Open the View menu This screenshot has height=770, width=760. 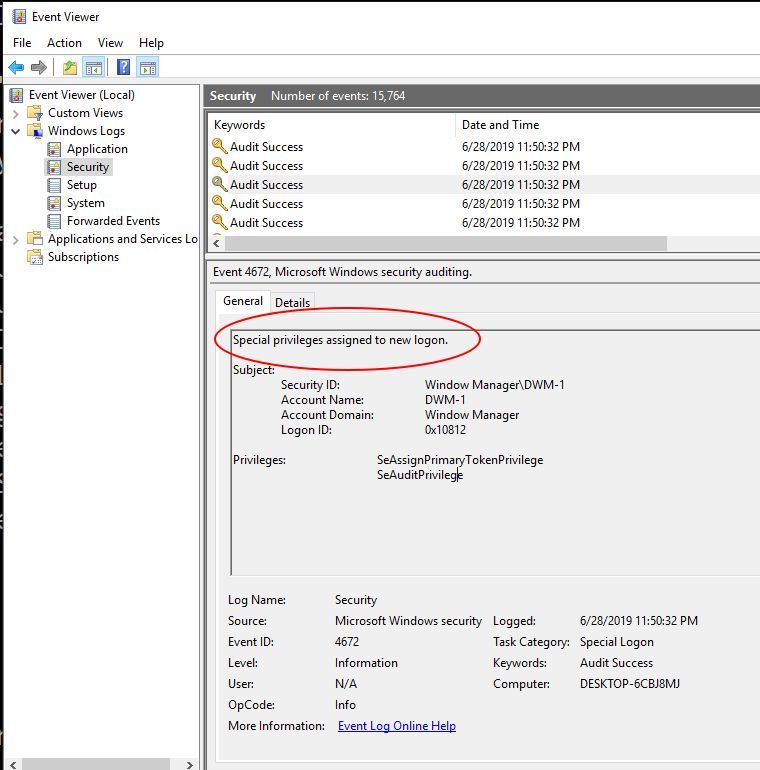(110, 43)
